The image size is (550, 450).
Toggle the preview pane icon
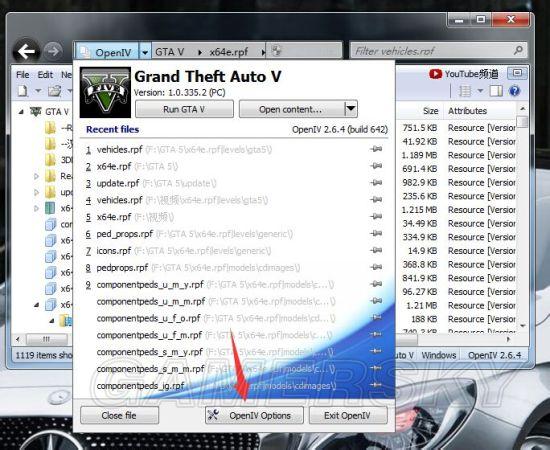pyautogui.click(x=496, y=91)
